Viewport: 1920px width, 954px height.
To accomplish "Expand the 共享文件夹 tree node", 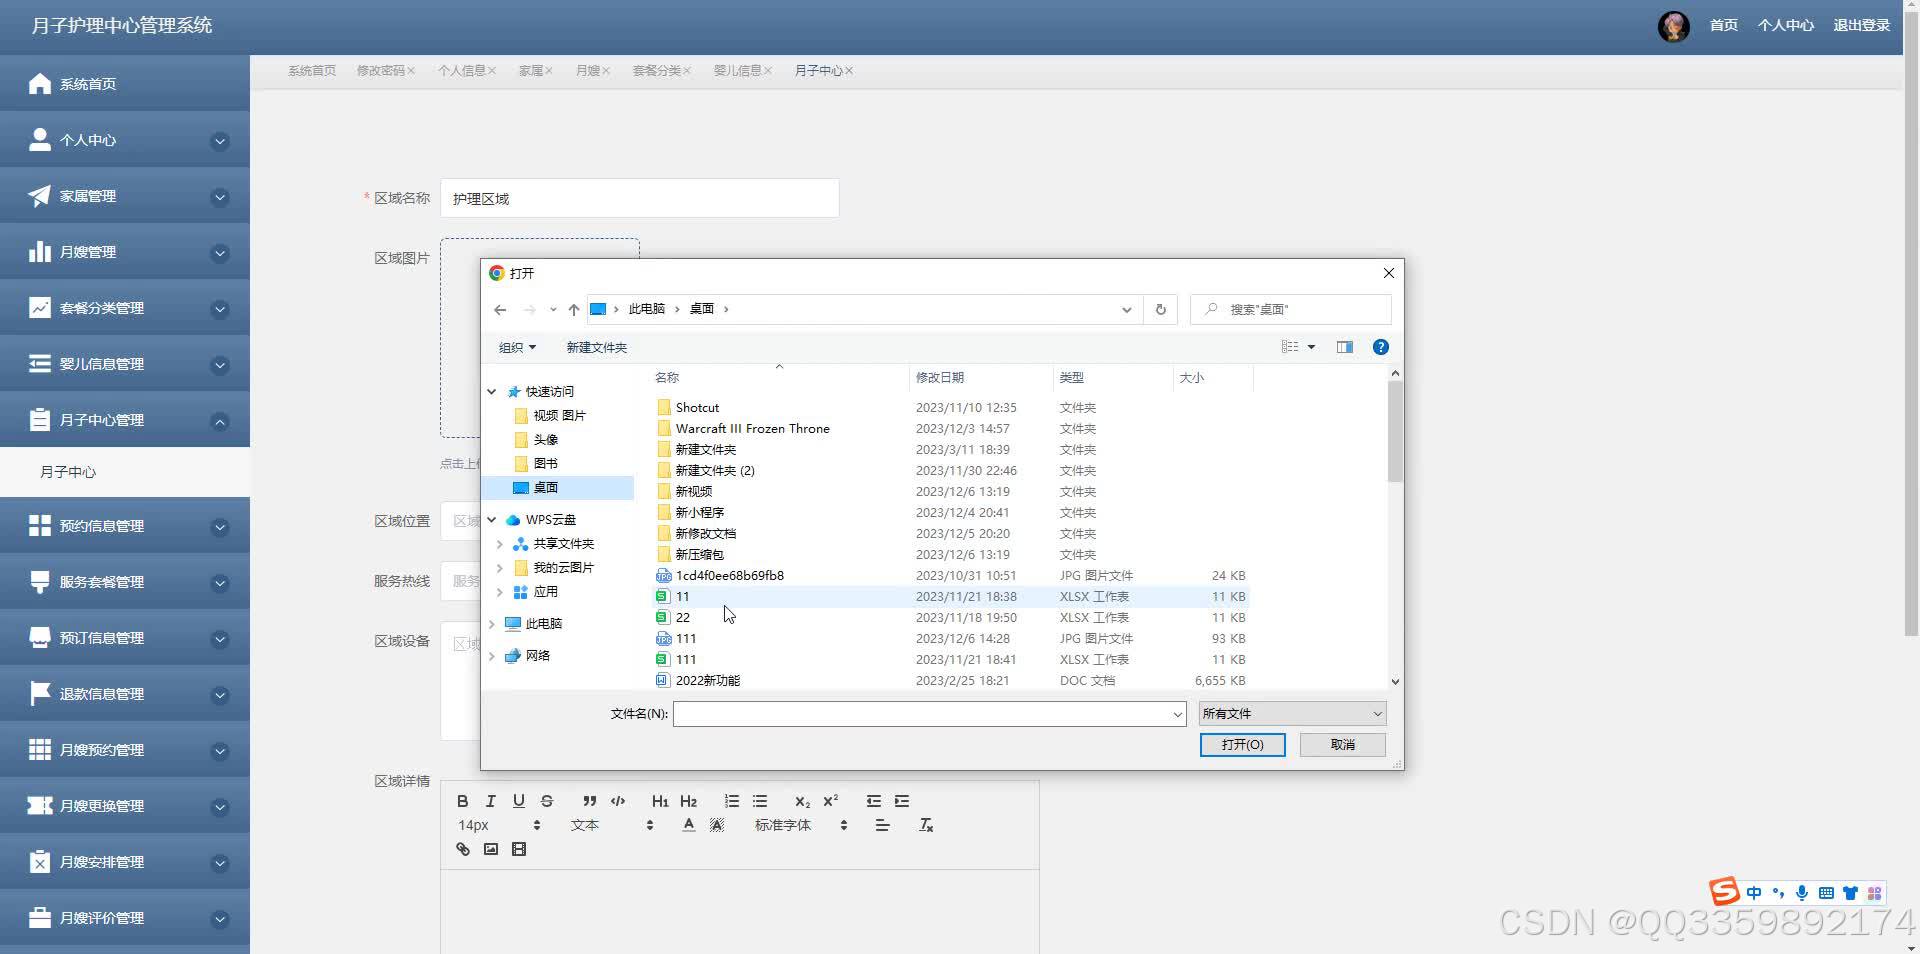I will pyautogui.click(x=499, y=544).
